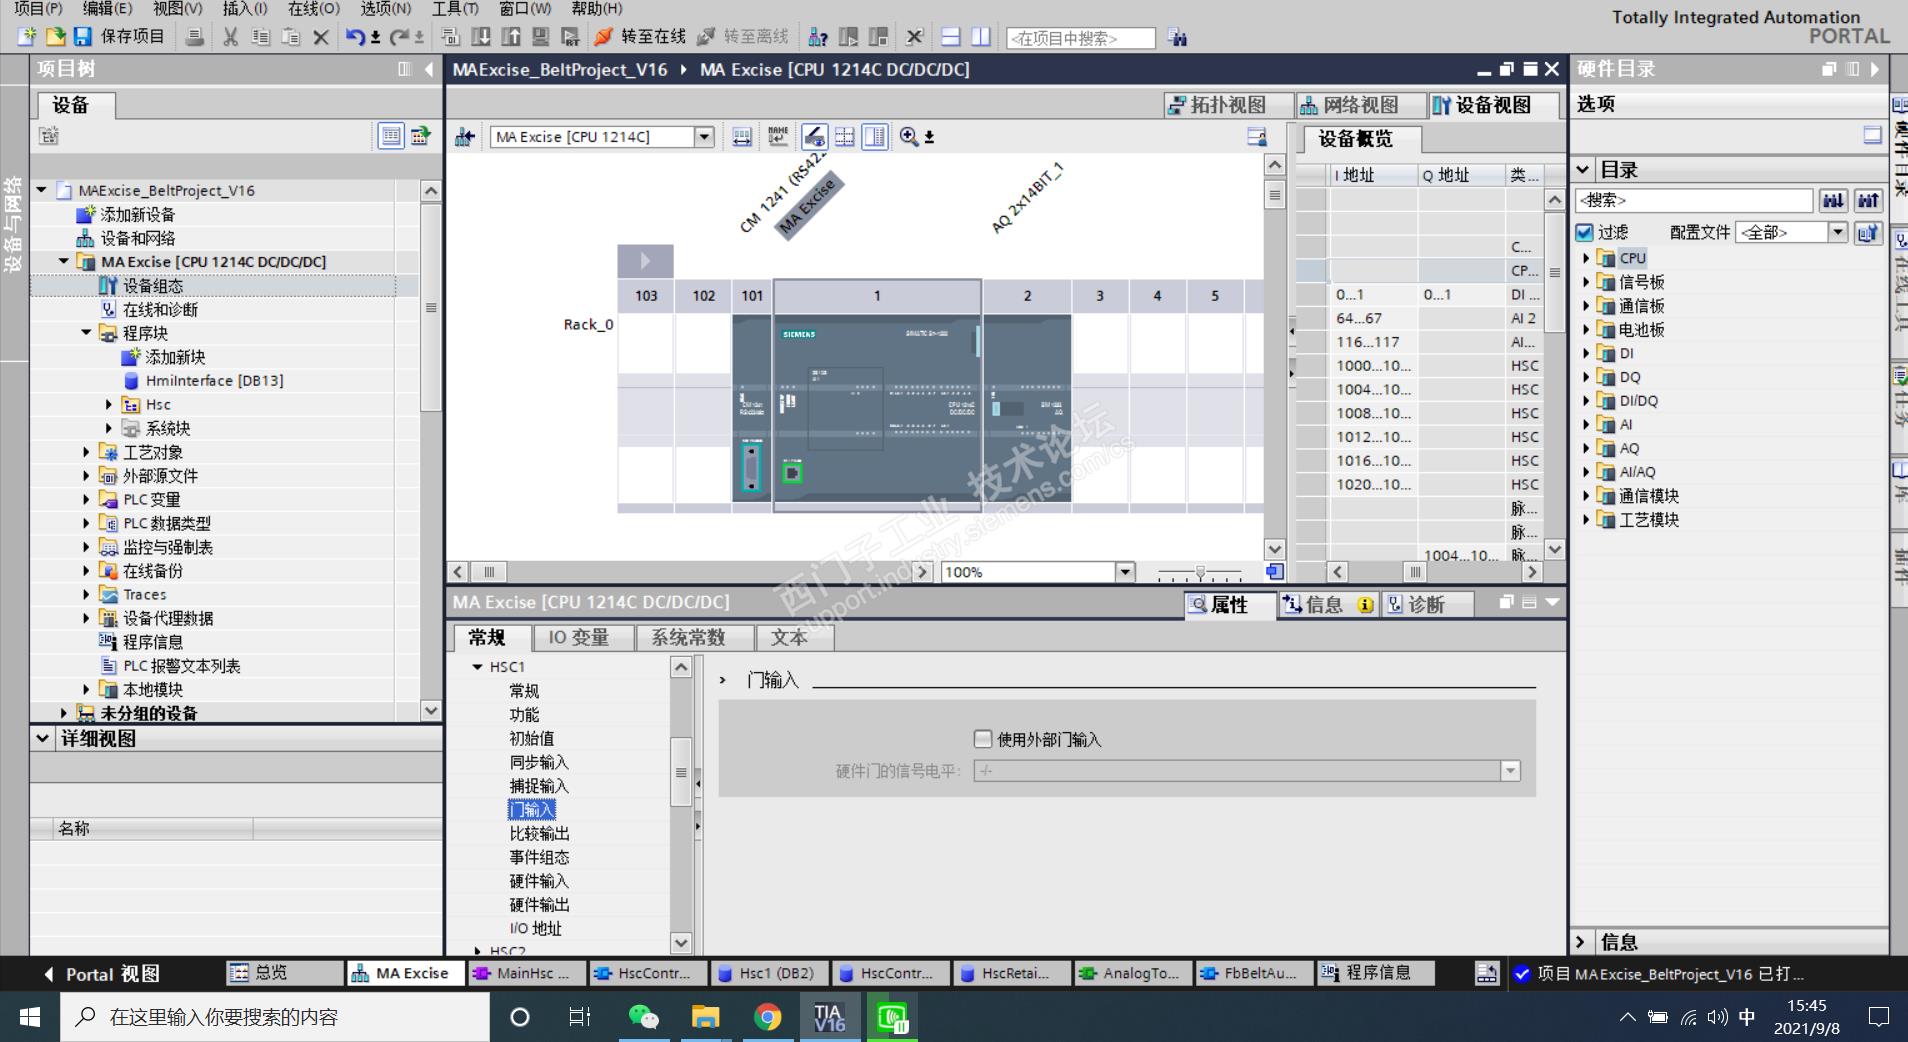Viewport: 1908px width, 1042px height.
Task: Click the download to device icon
Action: [481, 37]
